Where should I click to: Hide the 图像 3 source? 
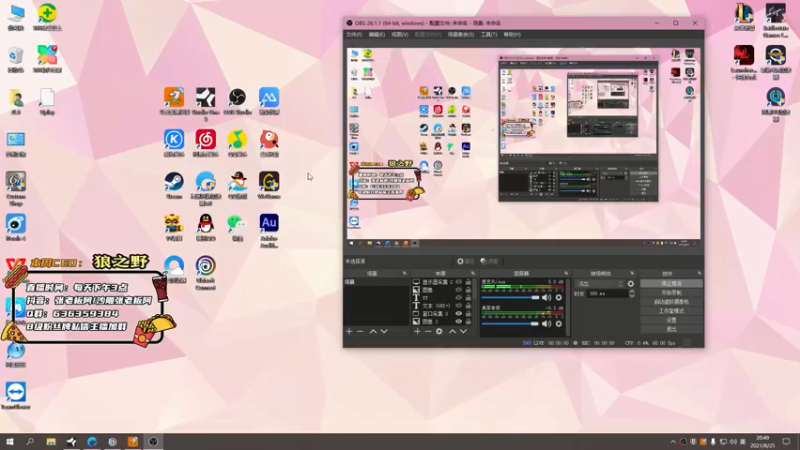tap(459, 322)
